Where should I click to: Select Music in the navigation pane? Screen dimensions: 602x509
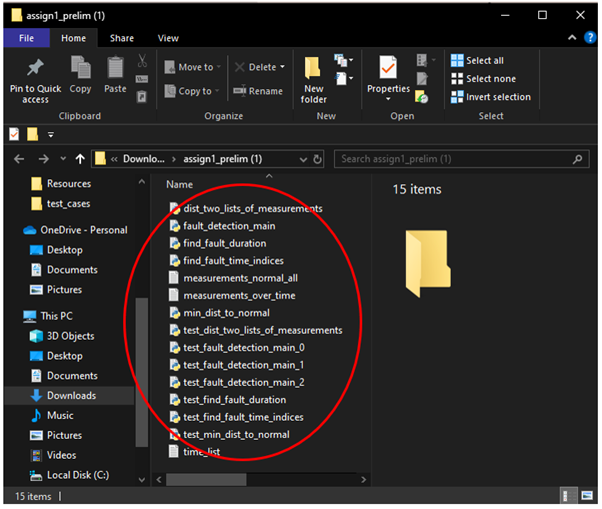coord(52,415)
